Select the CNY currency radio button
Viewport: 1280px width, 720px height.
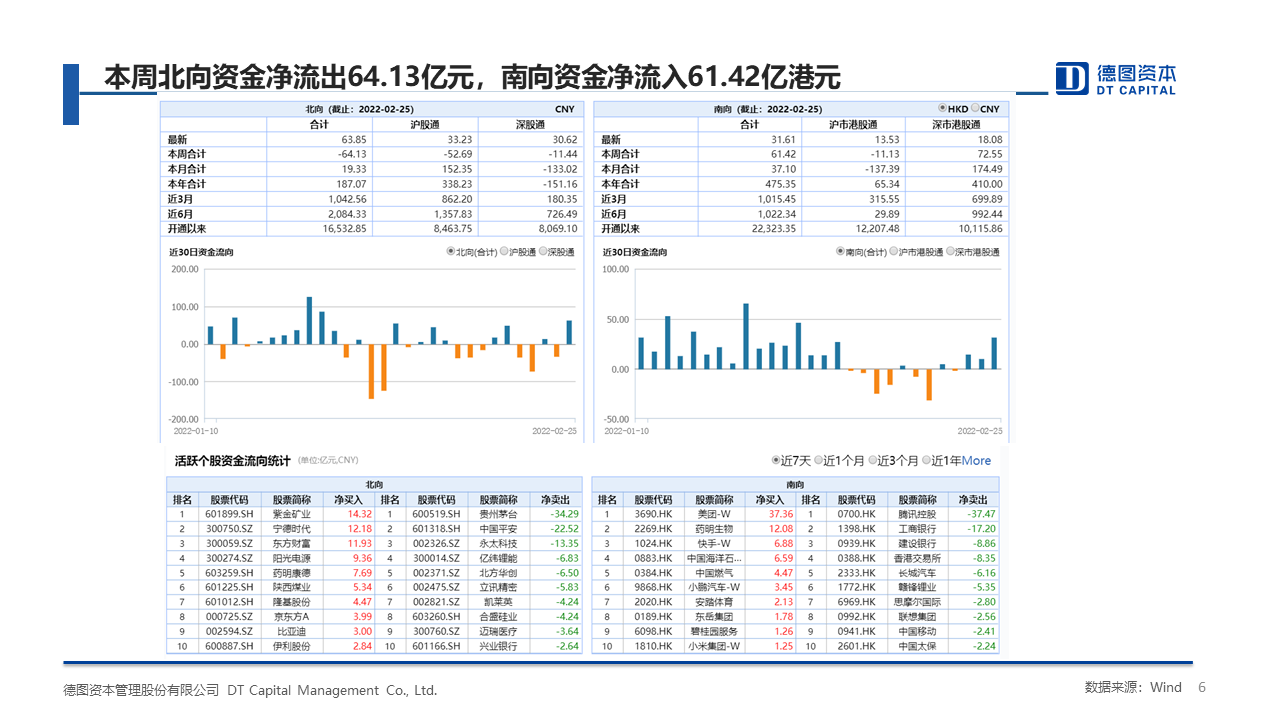[x=976, y=108]
